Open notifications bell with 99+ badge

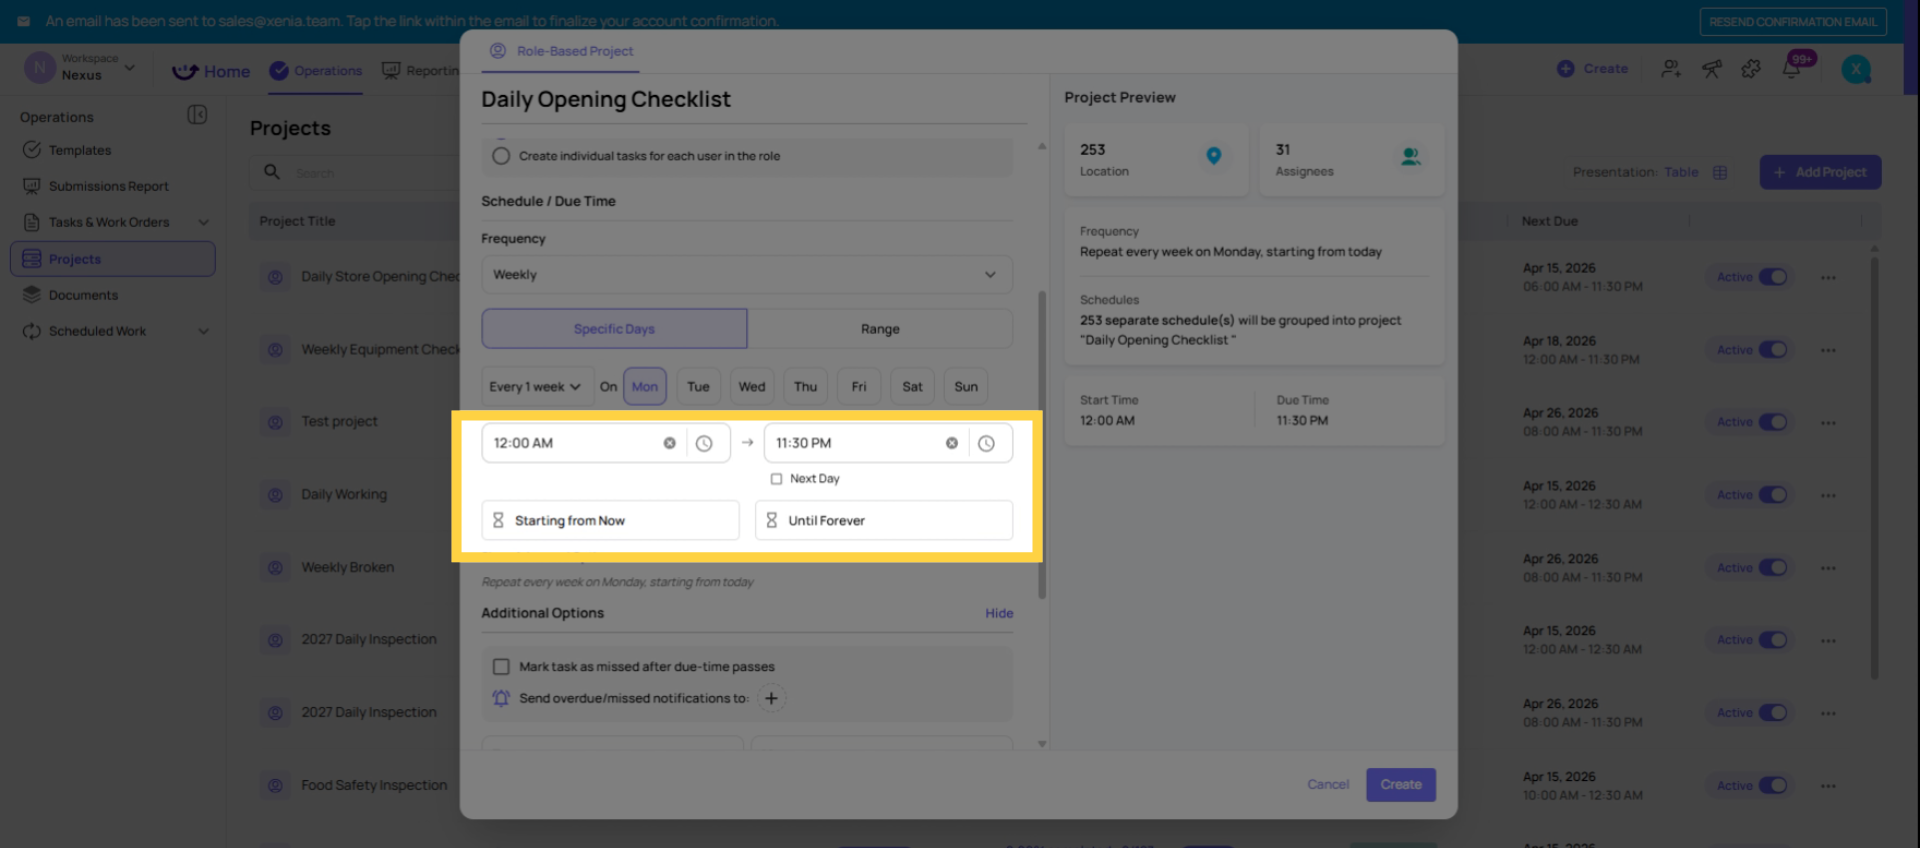pos(1792,68)
